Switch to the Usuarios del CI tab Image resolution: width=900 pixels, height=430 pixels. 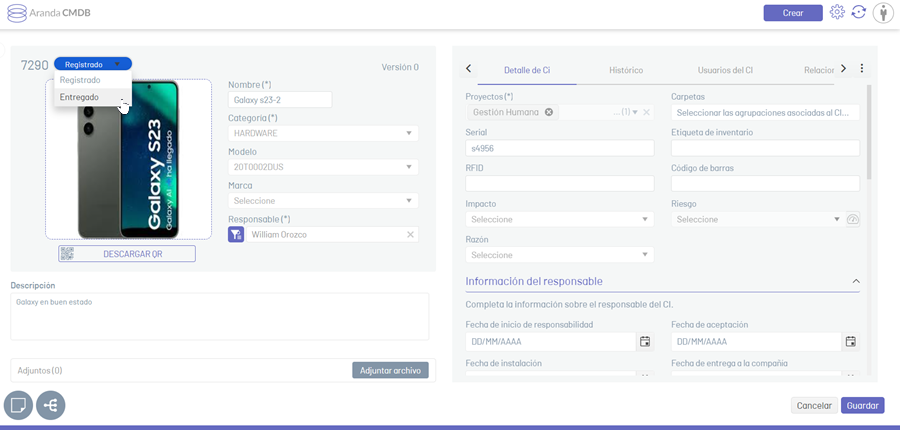[x=725, y=70]
